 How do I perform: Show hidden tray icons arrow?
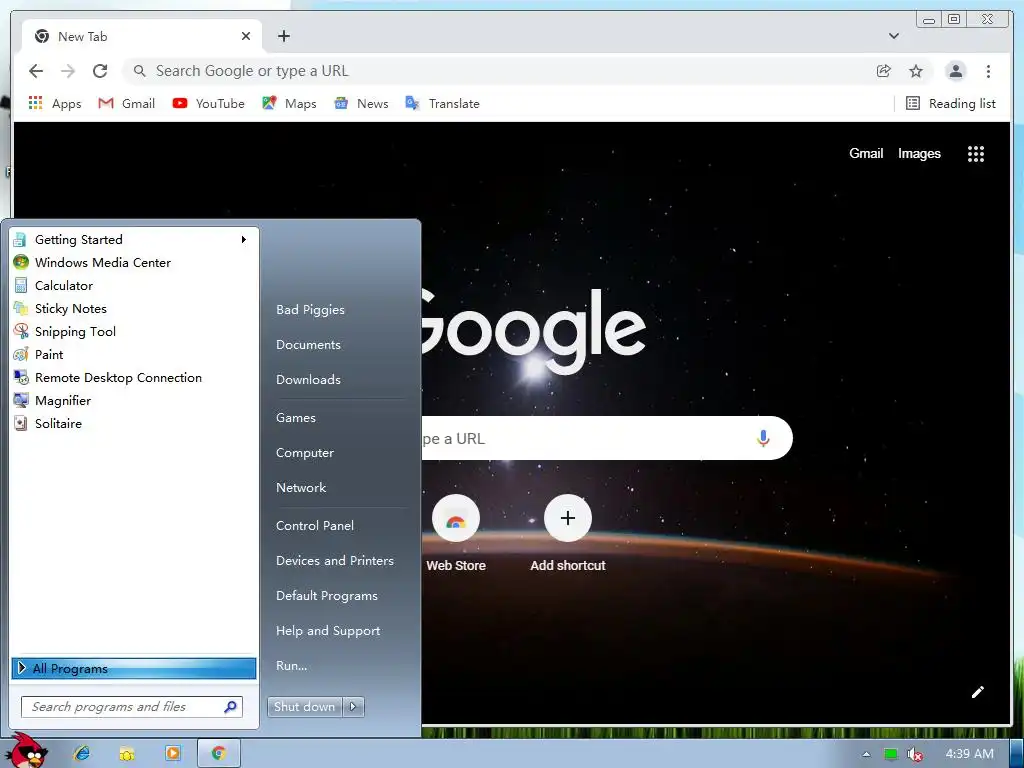click(x=867, y=754)
